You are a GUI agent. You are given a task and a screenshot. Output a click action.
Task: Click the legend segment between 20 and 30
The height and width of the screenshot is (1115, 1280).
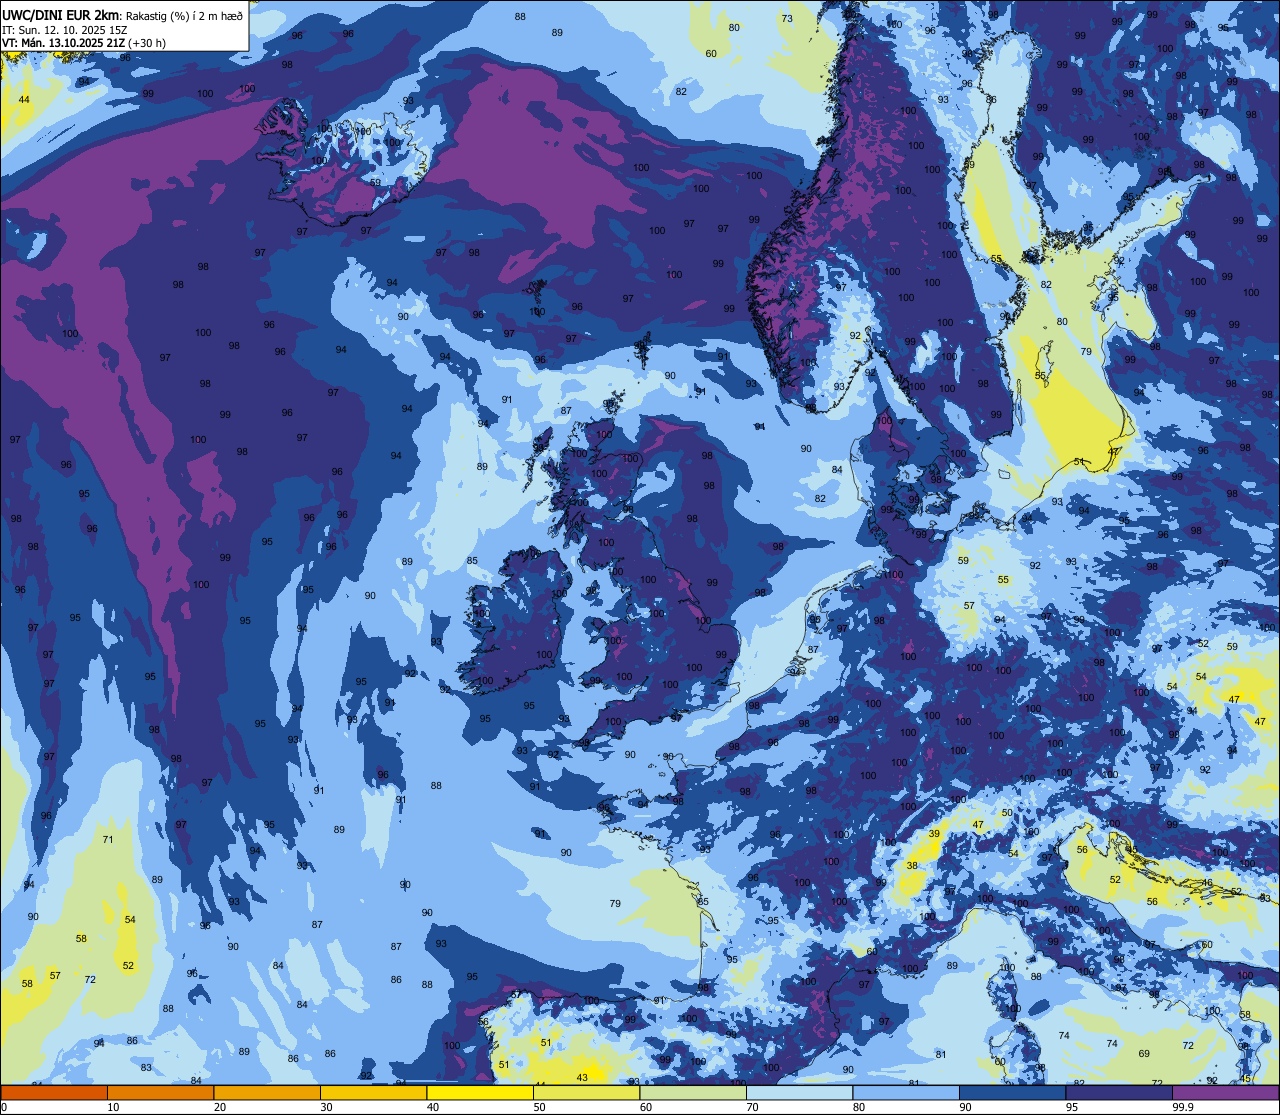267,1092
